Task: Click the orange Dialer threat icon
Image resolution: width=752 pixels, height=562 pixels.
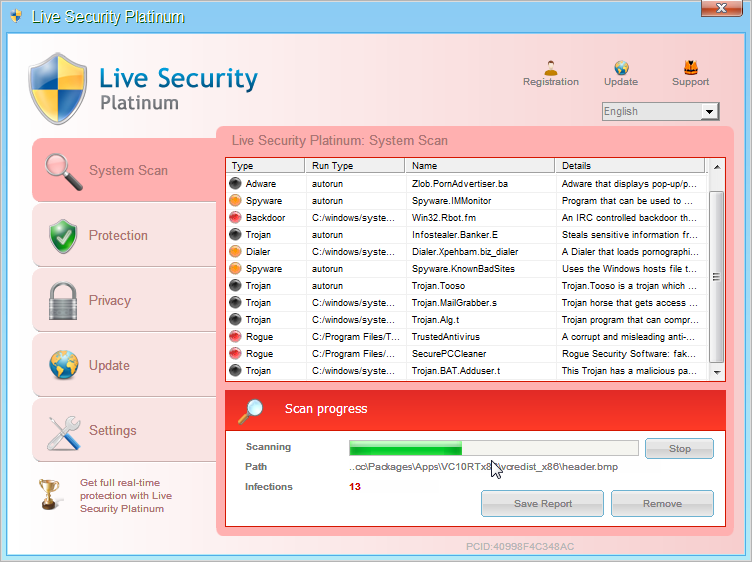Action: (x=235, y=251)
